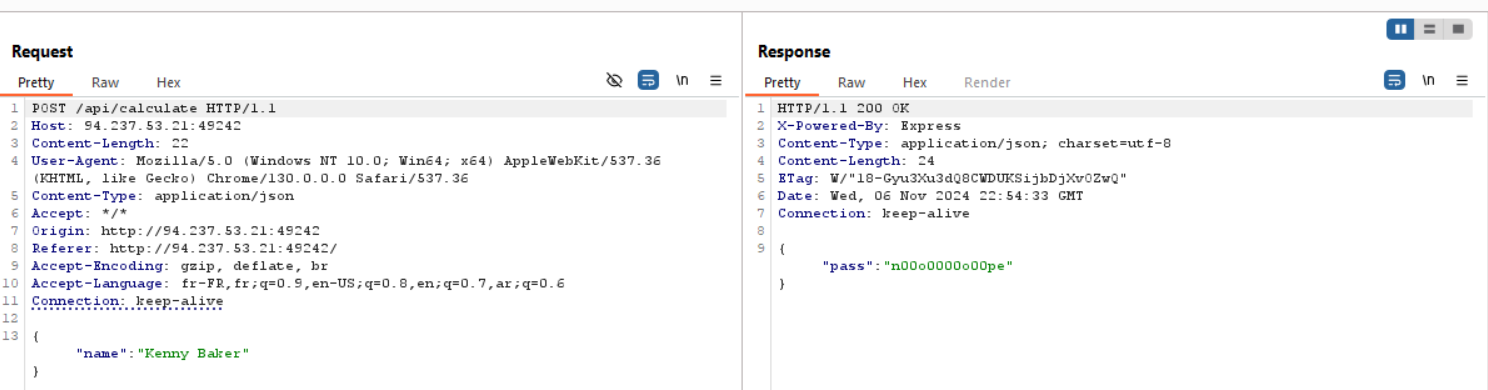Toggle word wrap icon in Request pane
Screen dimensions: 1488x390
click(648, 80)
